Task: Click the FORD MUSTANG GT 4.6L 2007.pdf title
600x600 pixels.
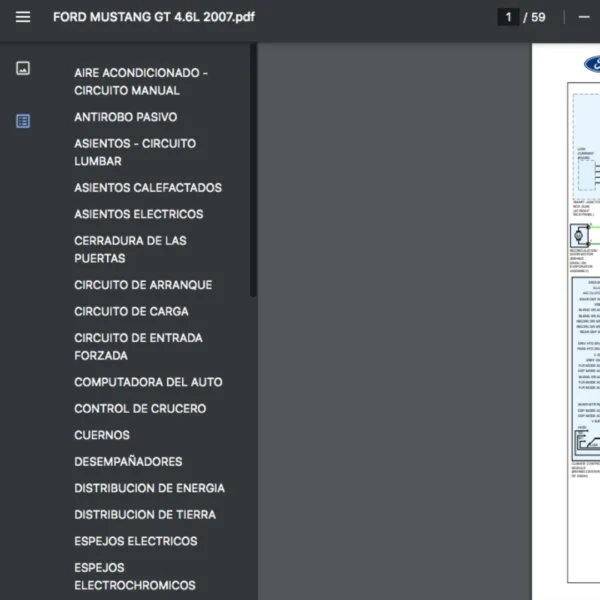Action: click(154, 17)
